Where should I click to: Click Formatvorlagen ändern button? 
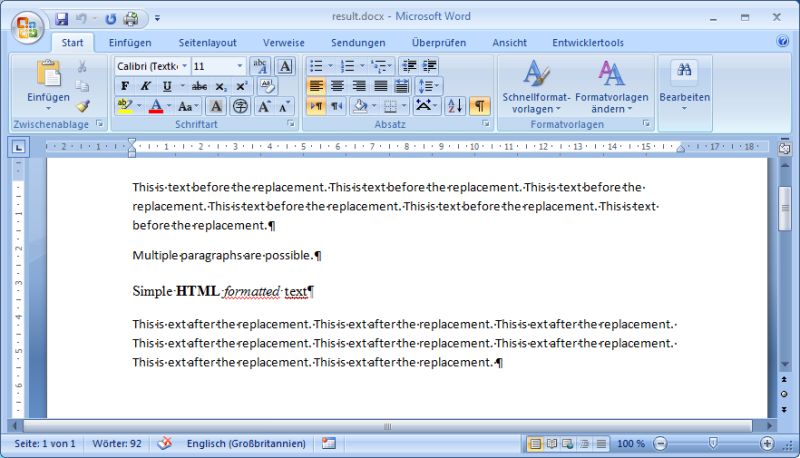click(x=612, y=87)
